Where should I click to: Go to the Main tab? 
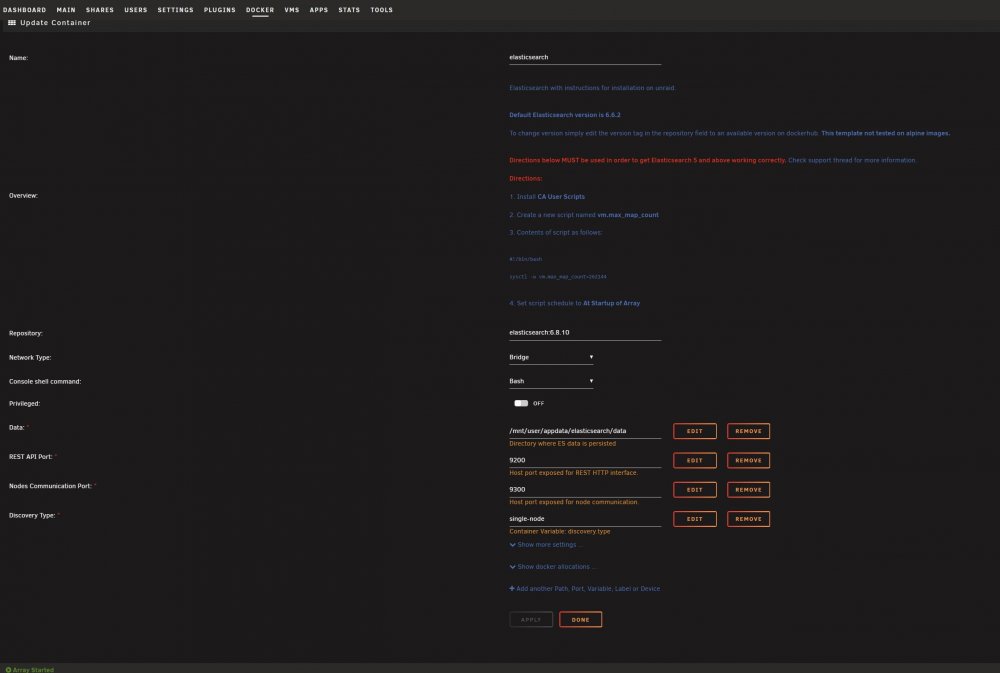pos(66,10)
